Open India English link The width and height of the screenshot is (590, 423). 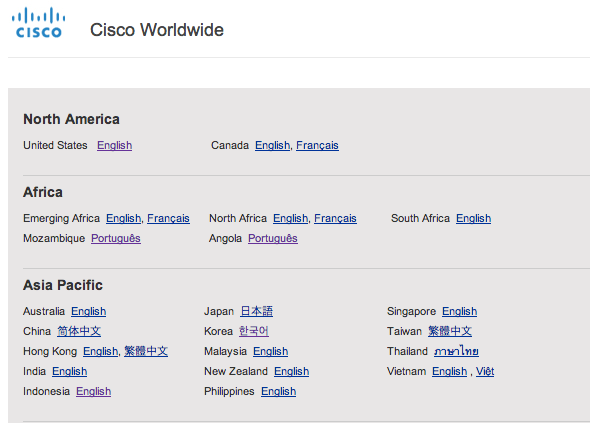70,371
